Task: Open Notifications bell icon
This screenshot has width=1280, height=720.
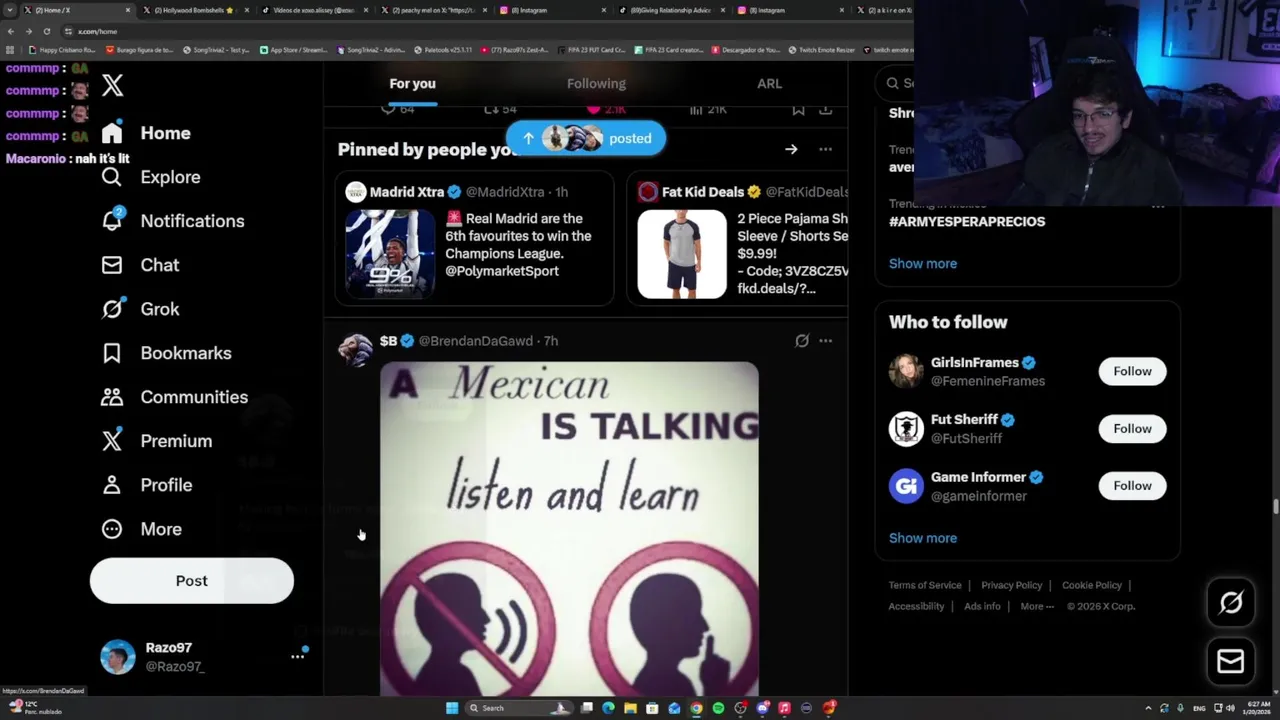Action: (112, 221)
